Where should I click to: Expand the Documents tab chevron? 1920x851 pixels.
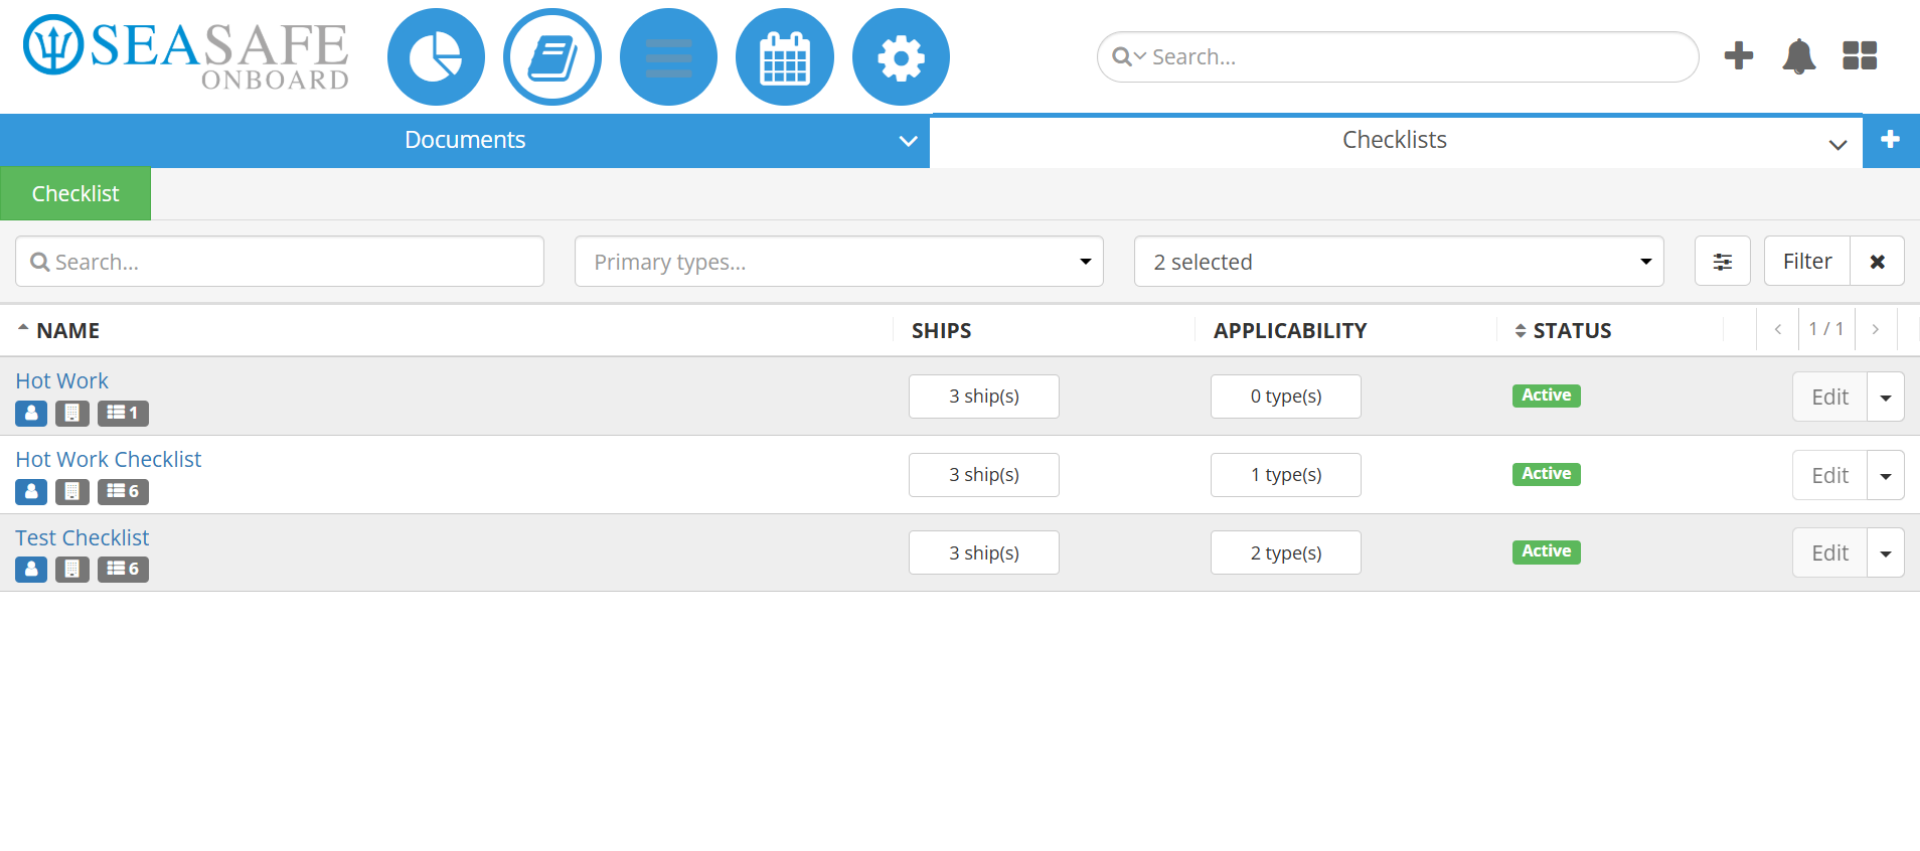coord(908,141)
